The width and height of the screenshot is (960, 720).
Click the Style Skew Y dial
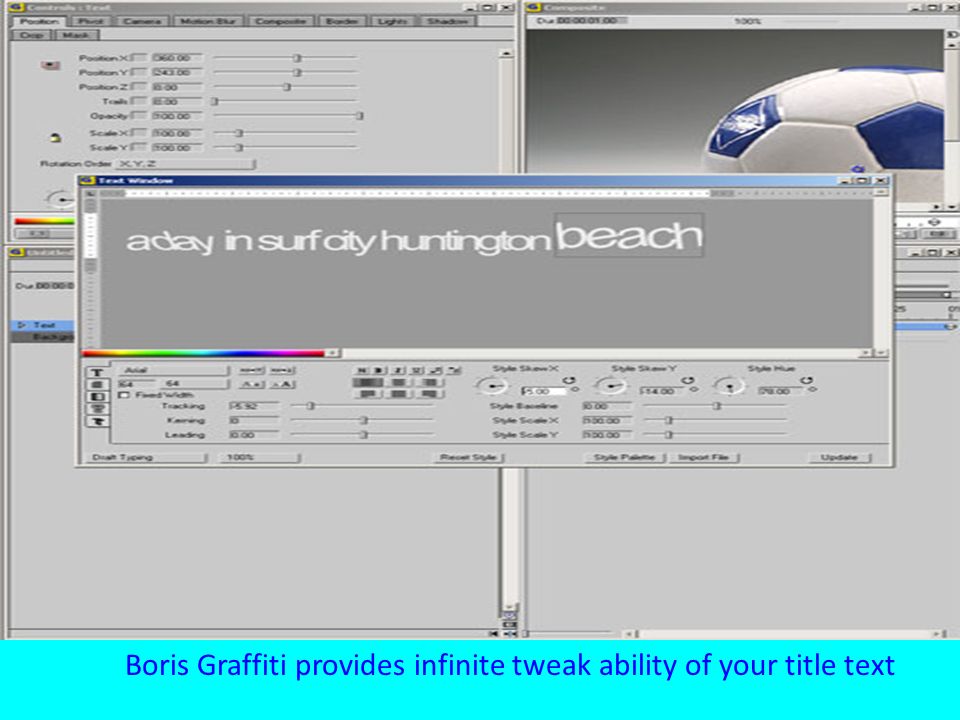(x=610, y=386)
